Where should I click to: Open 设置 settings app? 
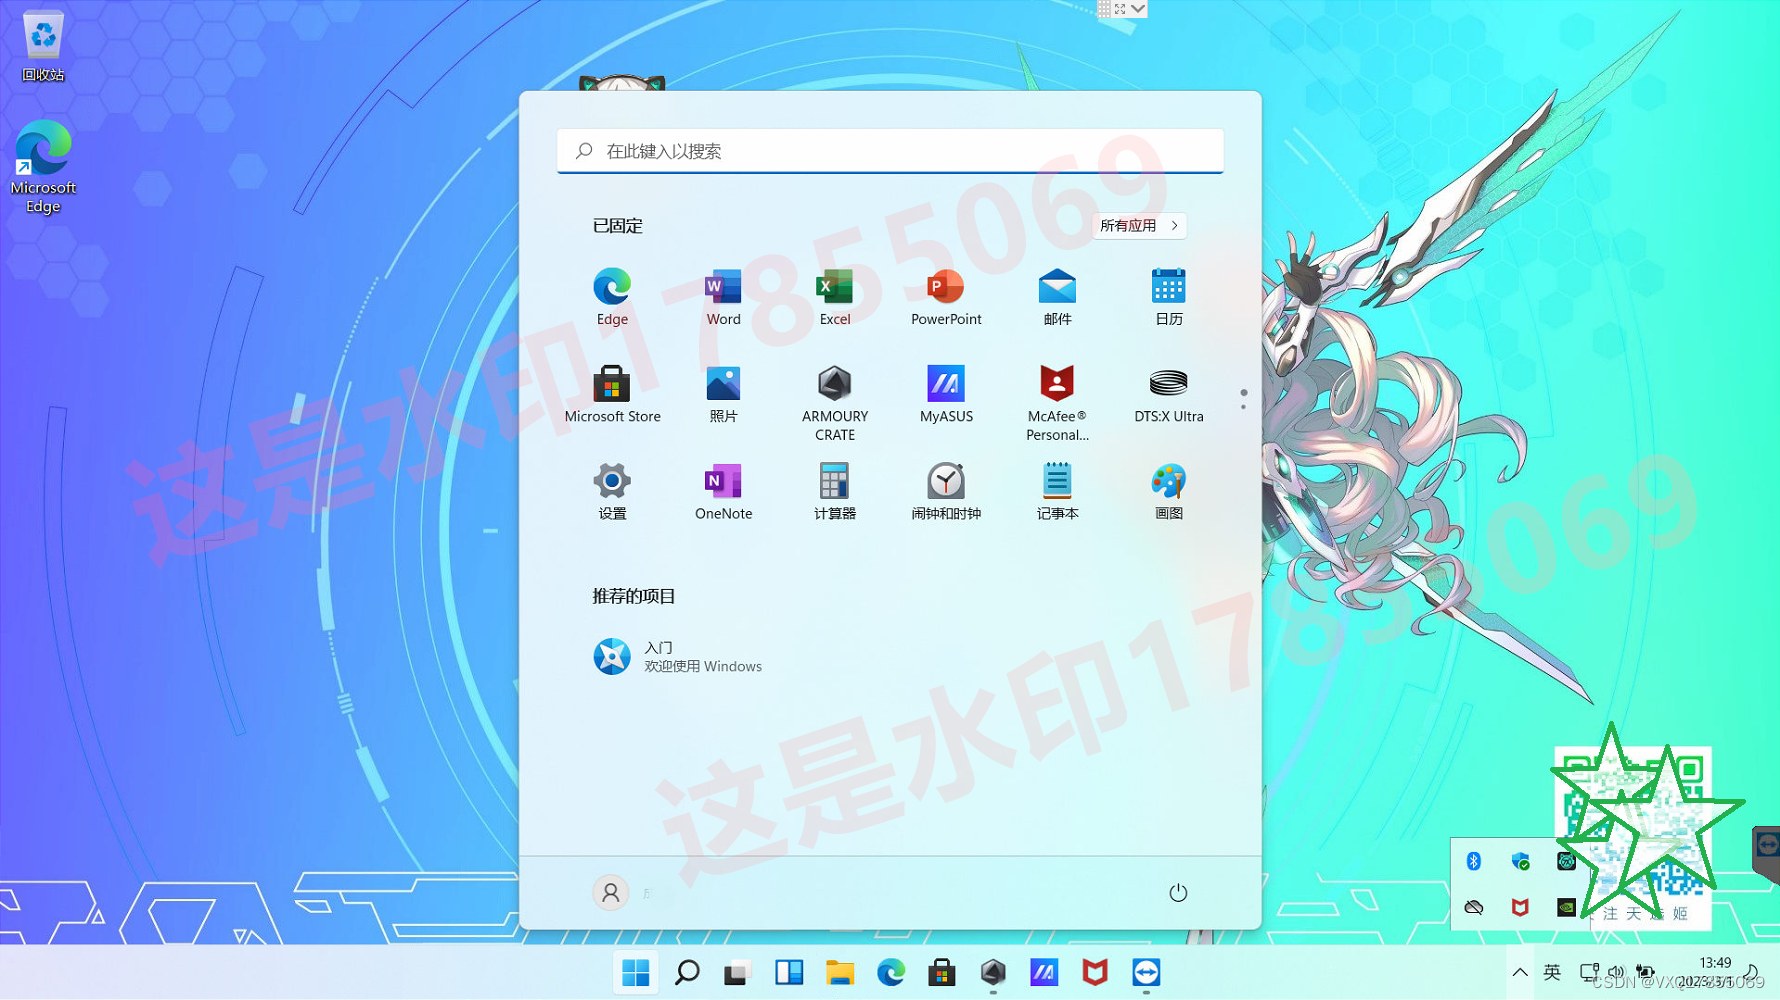612,492
